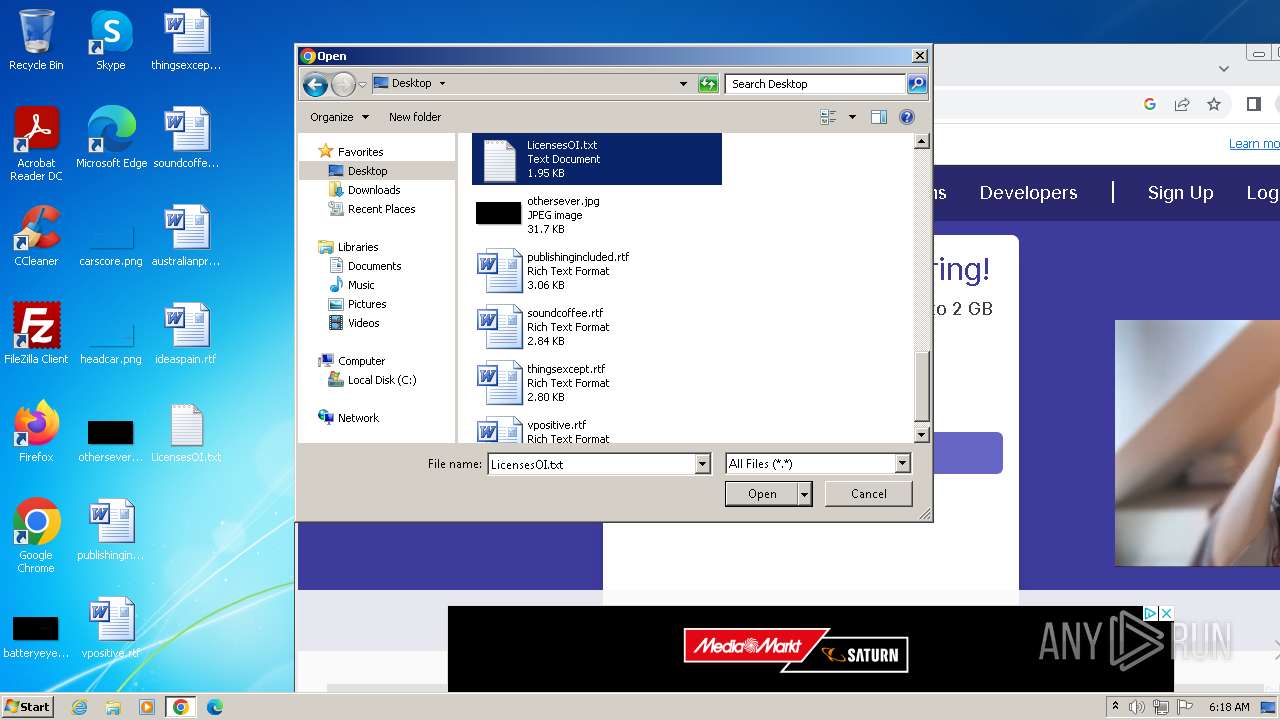Click the Search Desktop field
The height and width of the screenshot is (720, 1280).
click(x=816, y=84)
